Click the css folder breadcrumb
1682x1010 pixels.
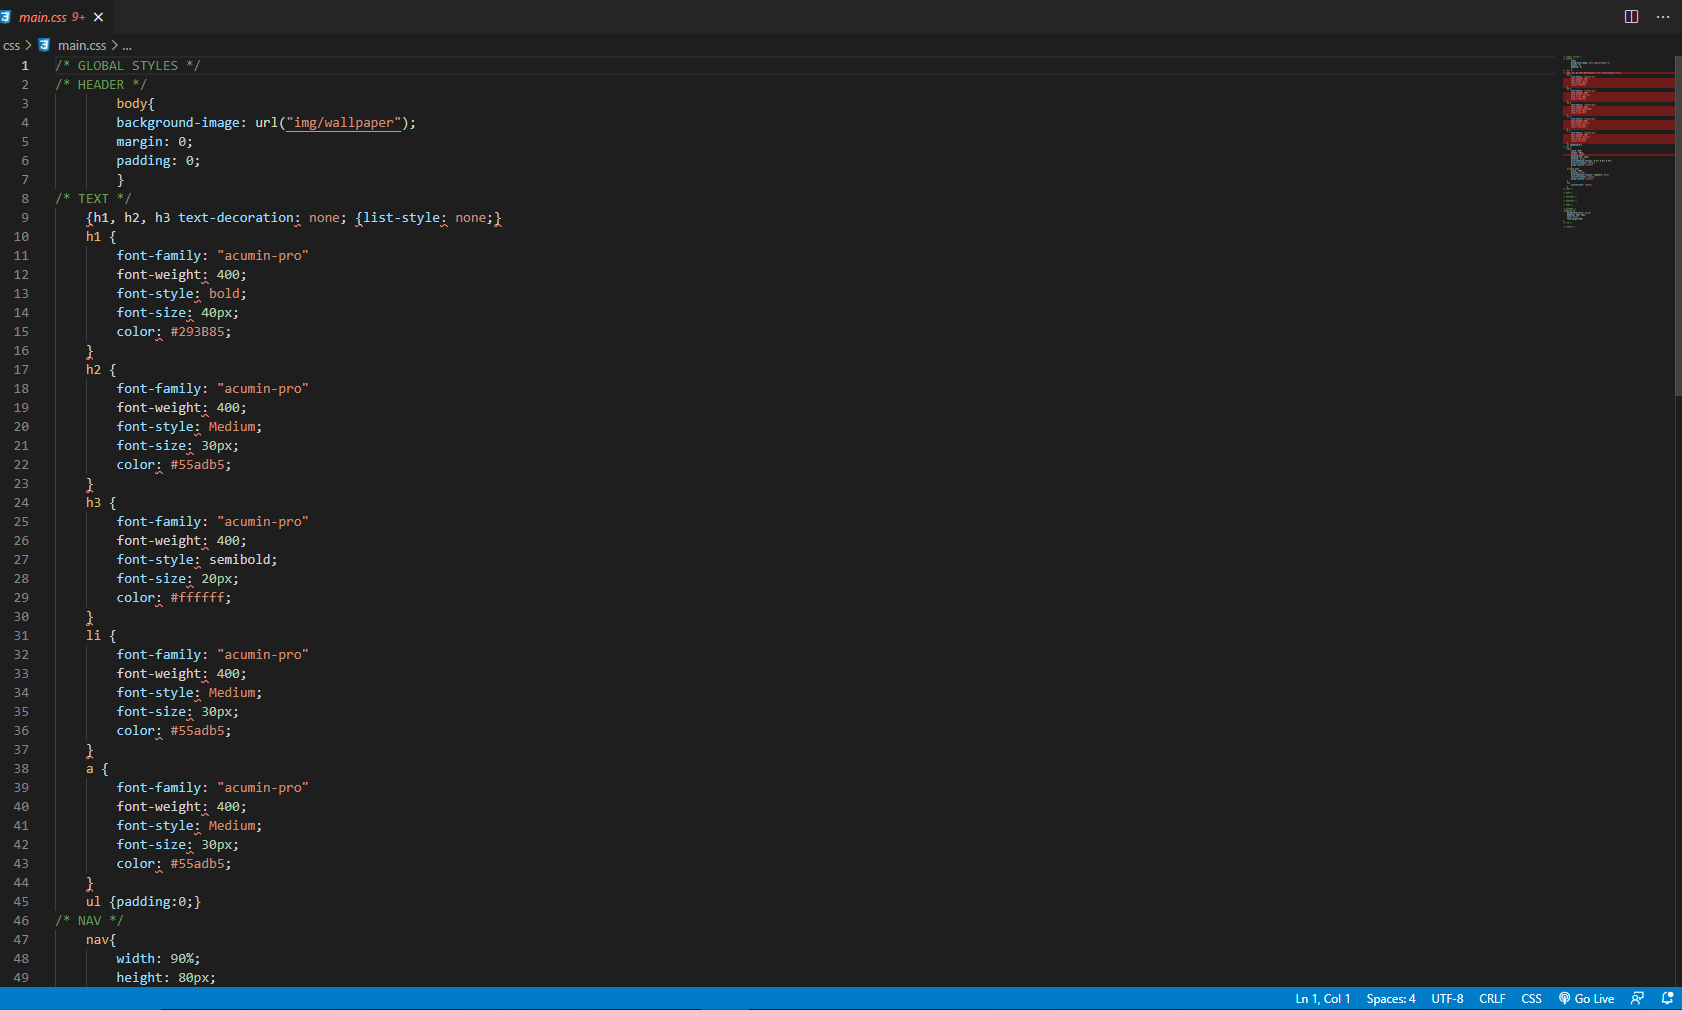(12, 45)
